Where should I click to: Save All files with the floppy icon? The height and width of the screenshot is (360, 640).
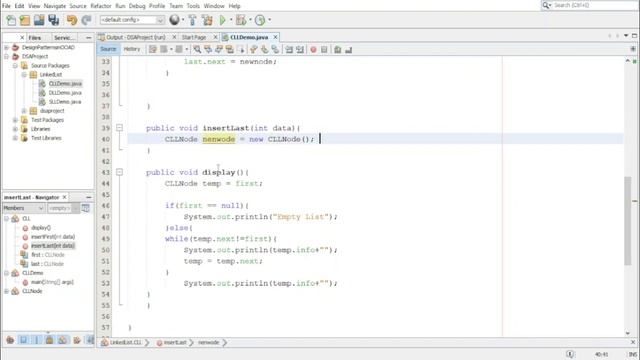53,20
